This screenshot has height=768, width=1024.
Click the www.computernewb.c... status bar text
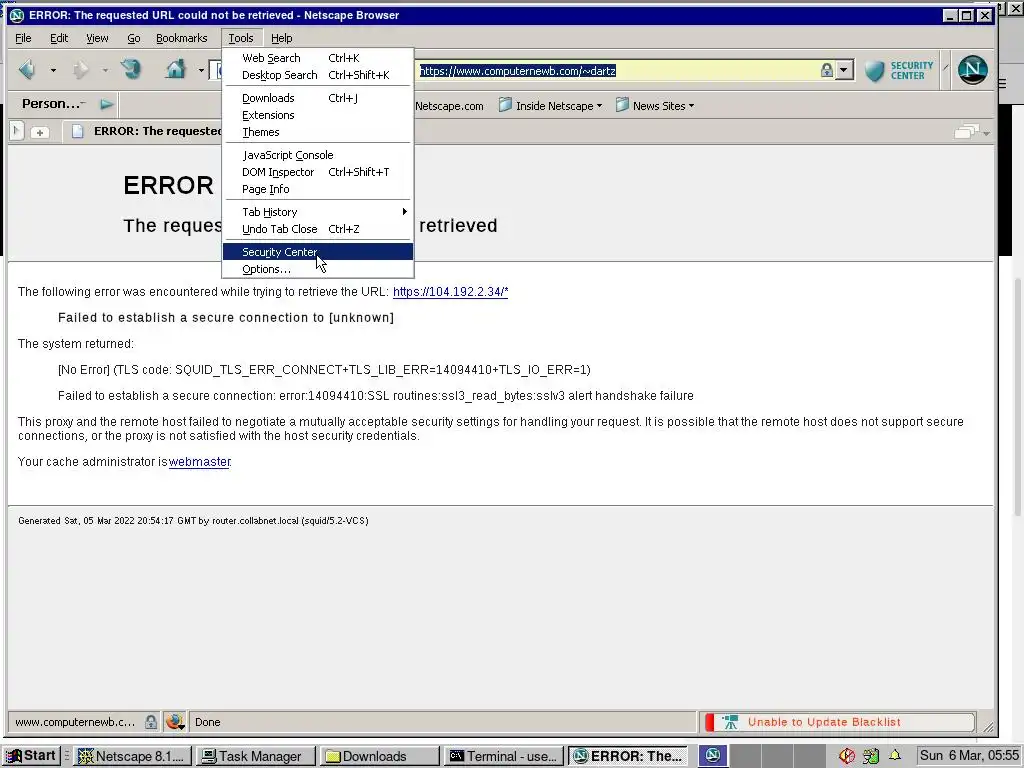point(75,722)
